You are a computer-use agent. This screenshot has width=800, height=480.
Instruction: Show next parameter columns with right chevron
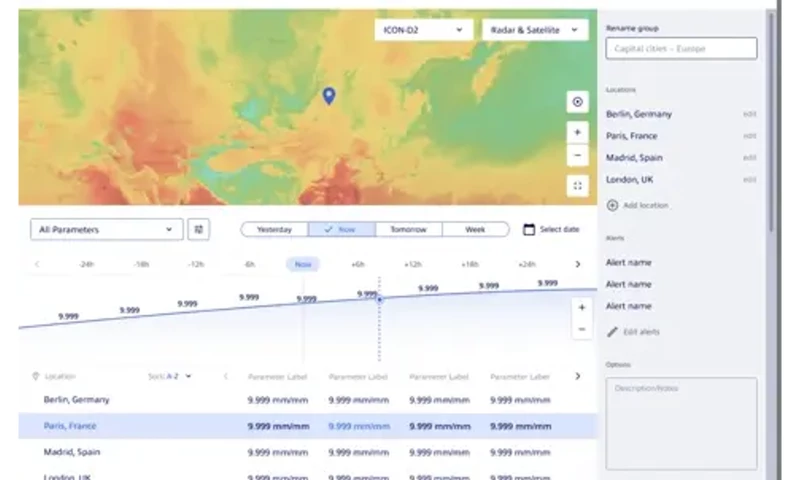click(578, 376)
